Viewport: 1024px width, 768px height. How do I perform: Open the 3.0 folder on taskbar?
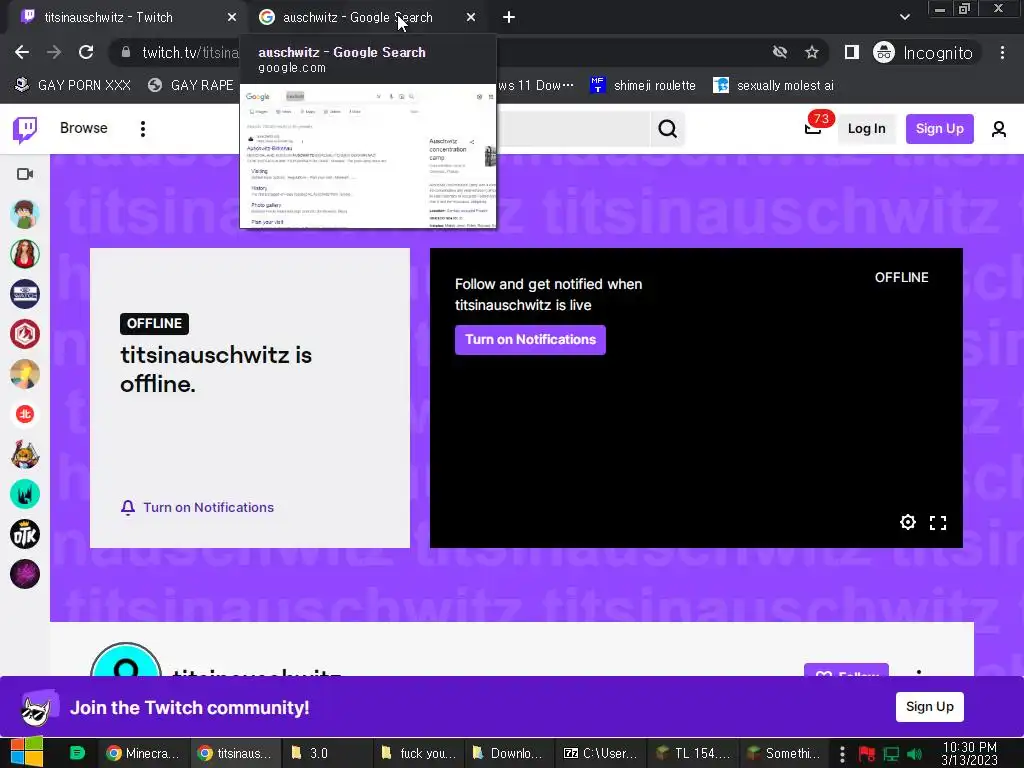(x=327, y=753)
